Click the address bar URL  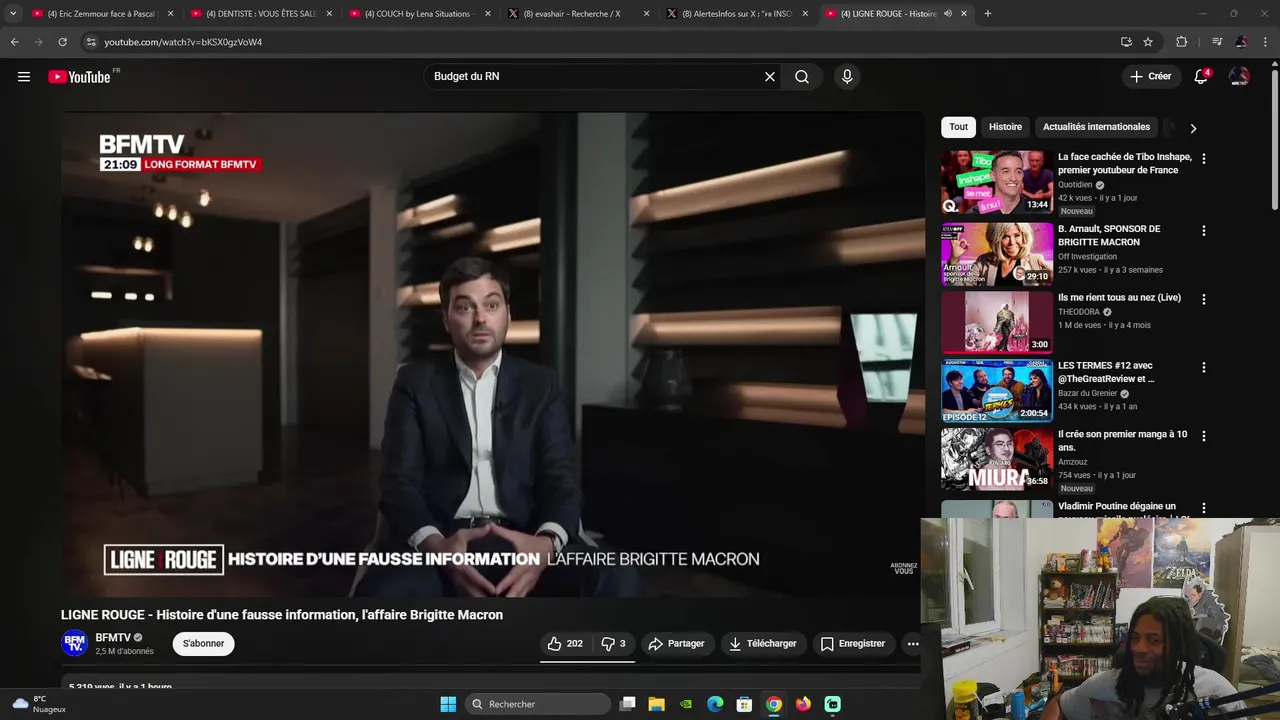[183, 42]
